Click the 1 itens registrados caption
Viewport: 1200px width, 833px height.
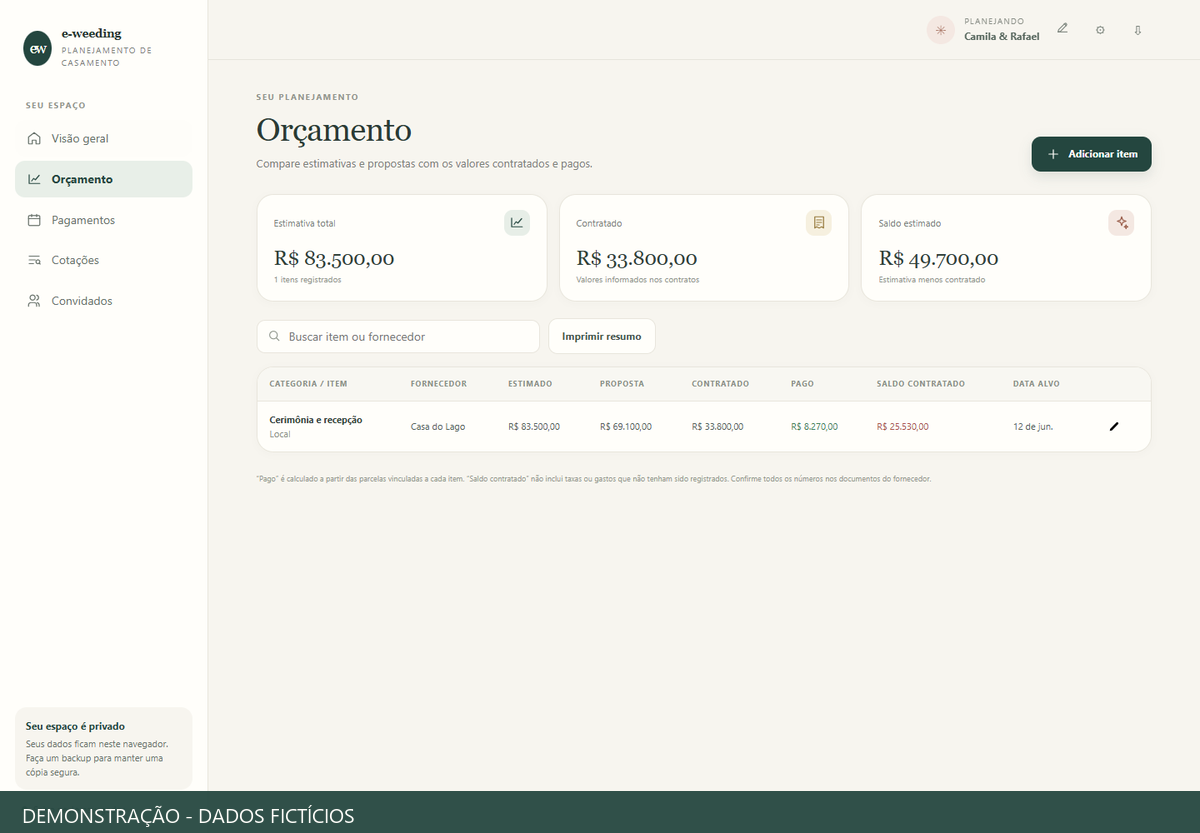[308, 280]
